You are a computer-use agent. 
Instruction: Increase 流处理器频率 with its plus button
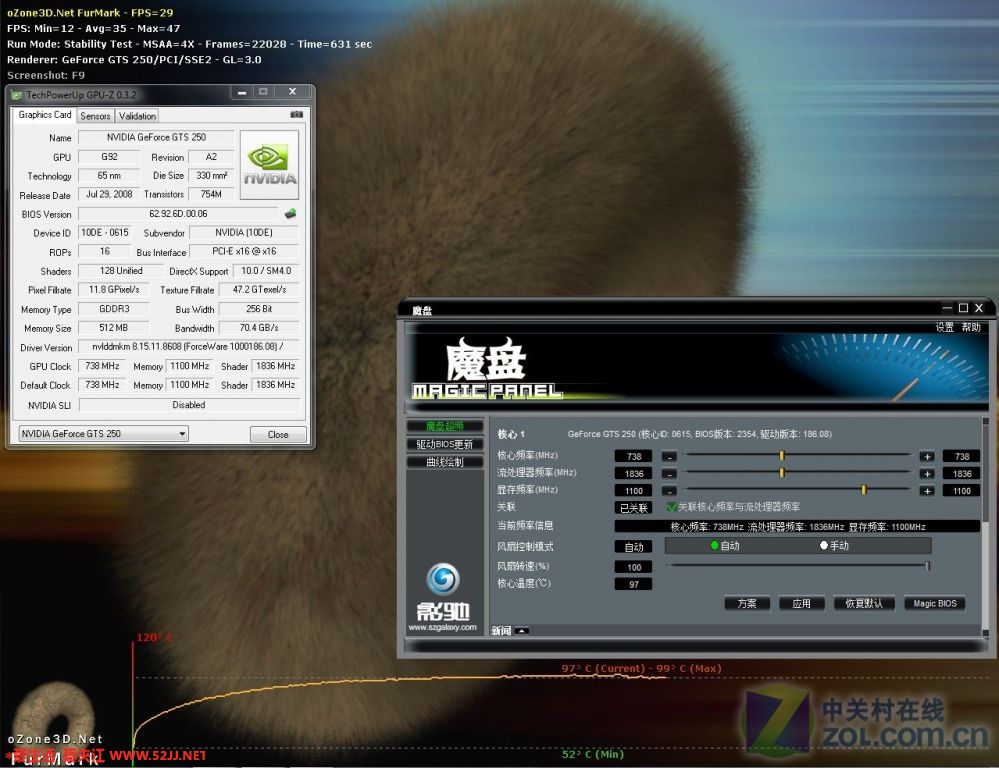tap(927, 474)
